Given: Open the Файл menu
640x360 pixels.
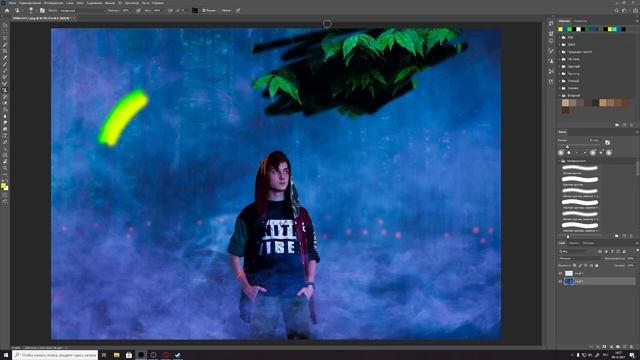Looking at the screenshot, I should coord(12,3).
